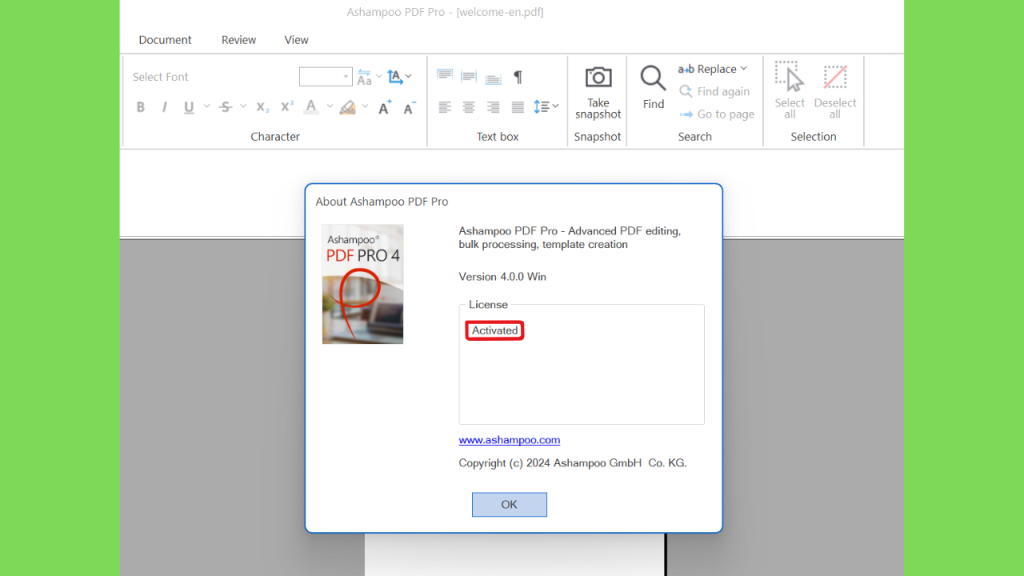Click the text scaling icon
This screenshot has height=576, width=1024.
click(x=395, y=77)
